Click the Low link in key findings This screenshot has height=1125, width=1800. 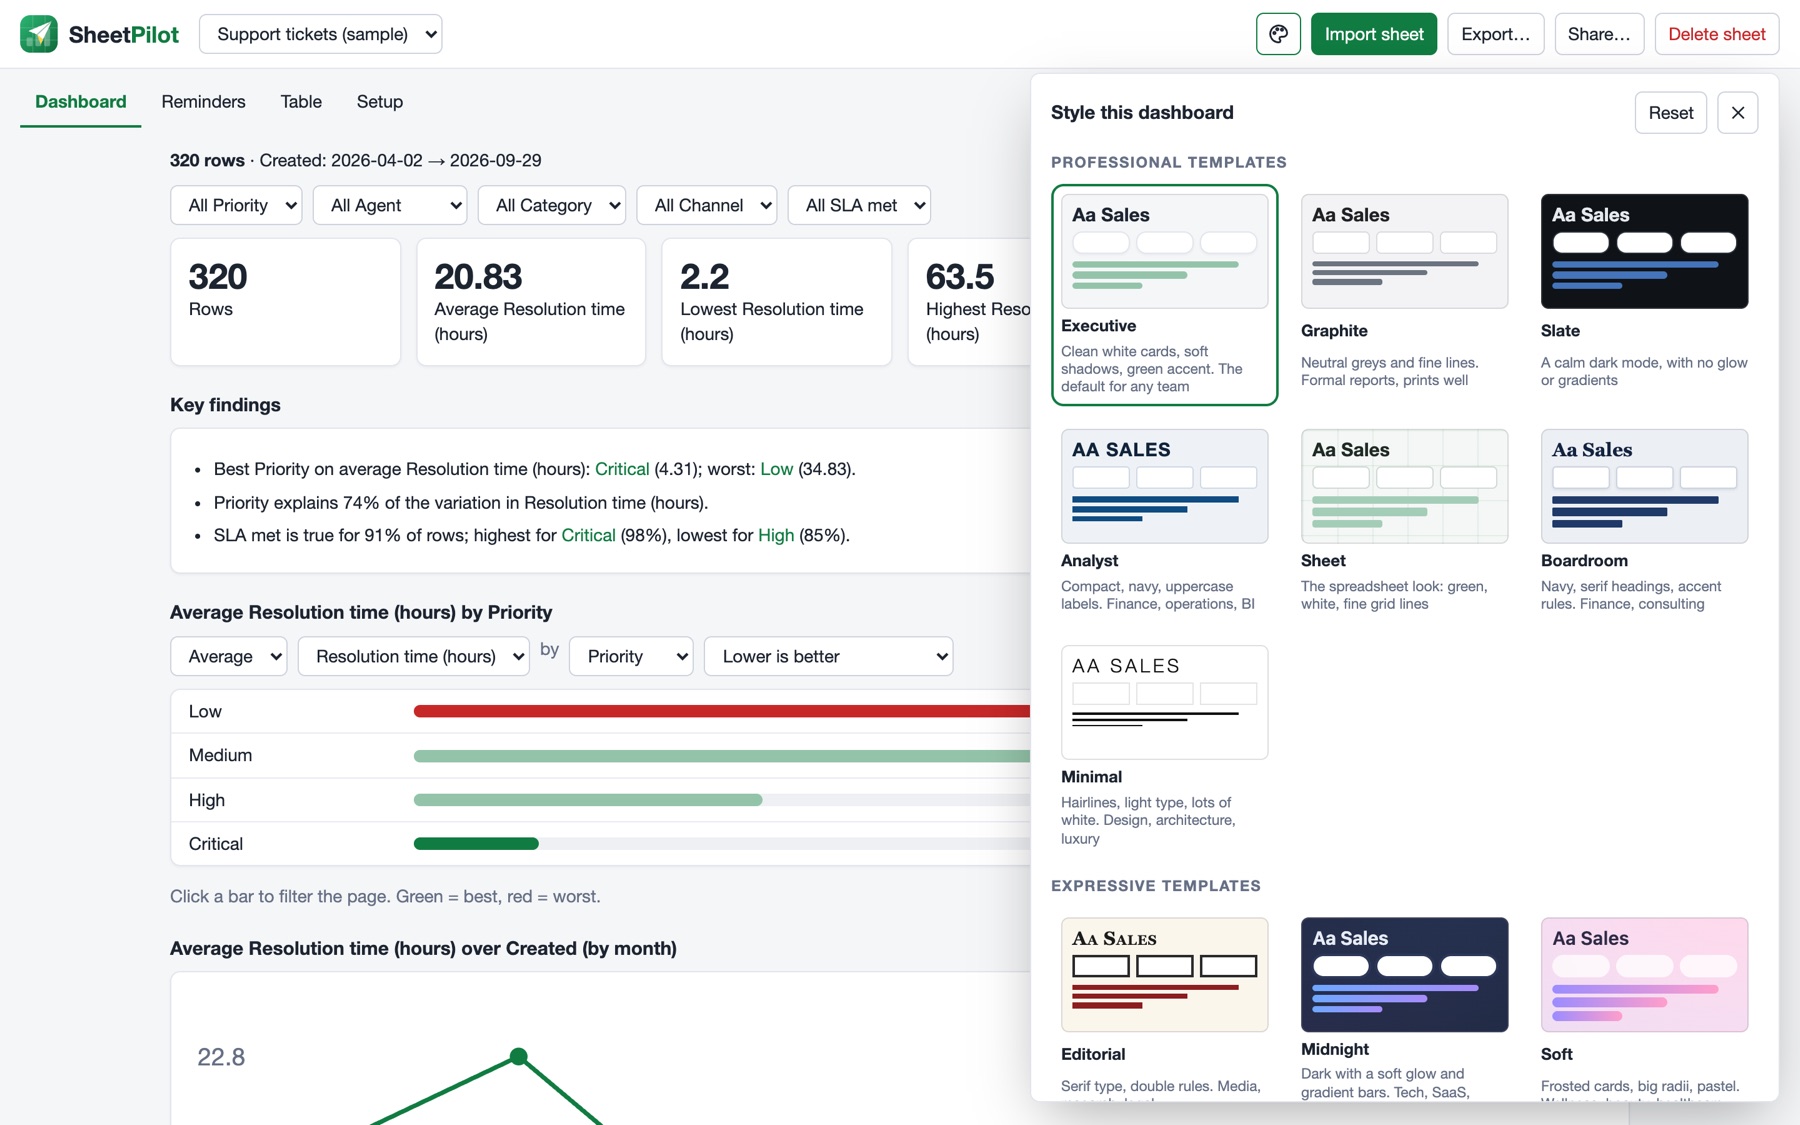(776, 469)
